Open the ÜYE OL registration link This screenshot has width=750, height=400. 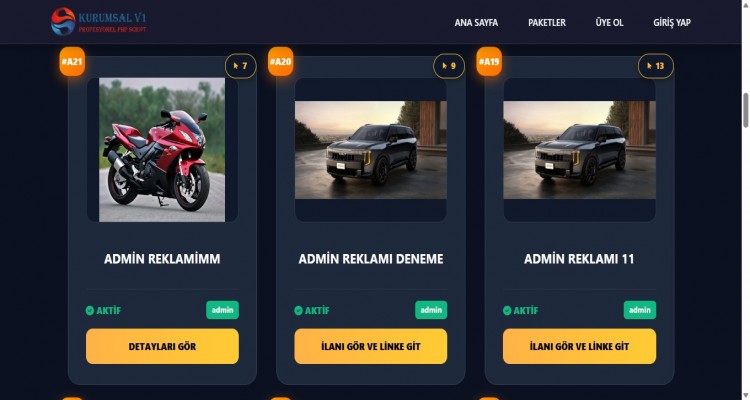pos(609,22)
